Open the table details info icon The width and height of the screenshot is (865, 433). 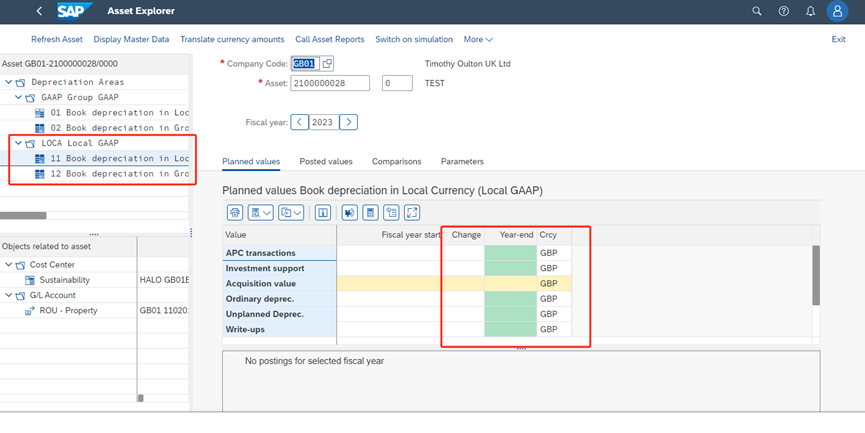[323, 212]
